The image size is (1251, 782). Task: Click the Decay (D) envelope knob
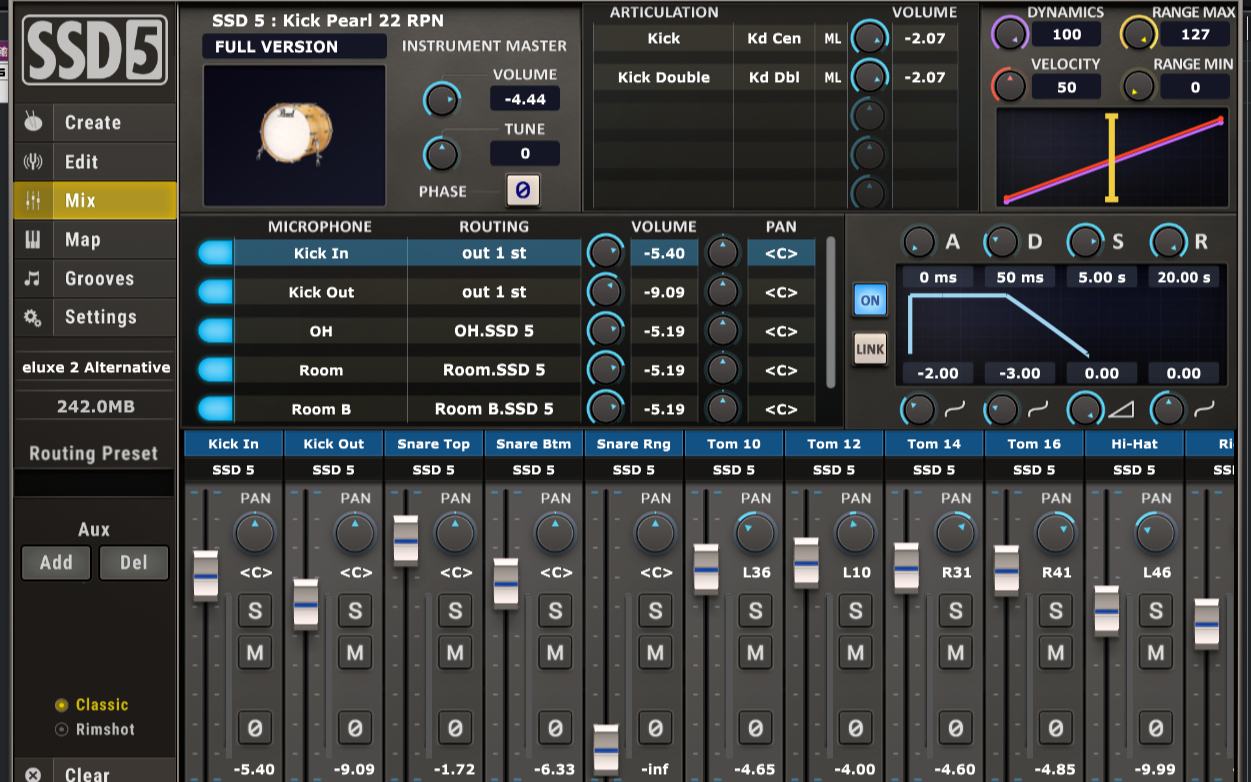click(x=1001, y=241)
